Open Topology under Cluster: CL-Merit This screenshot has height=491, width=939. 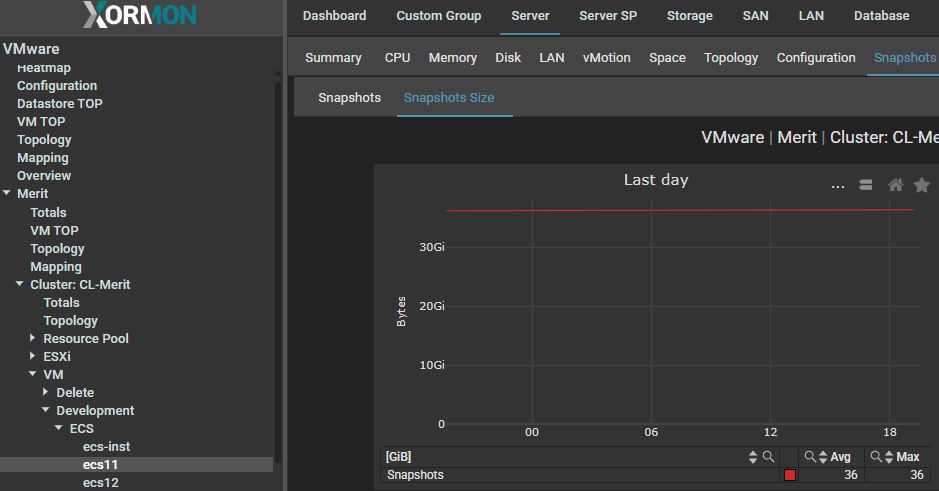click(x=70, y=320)
